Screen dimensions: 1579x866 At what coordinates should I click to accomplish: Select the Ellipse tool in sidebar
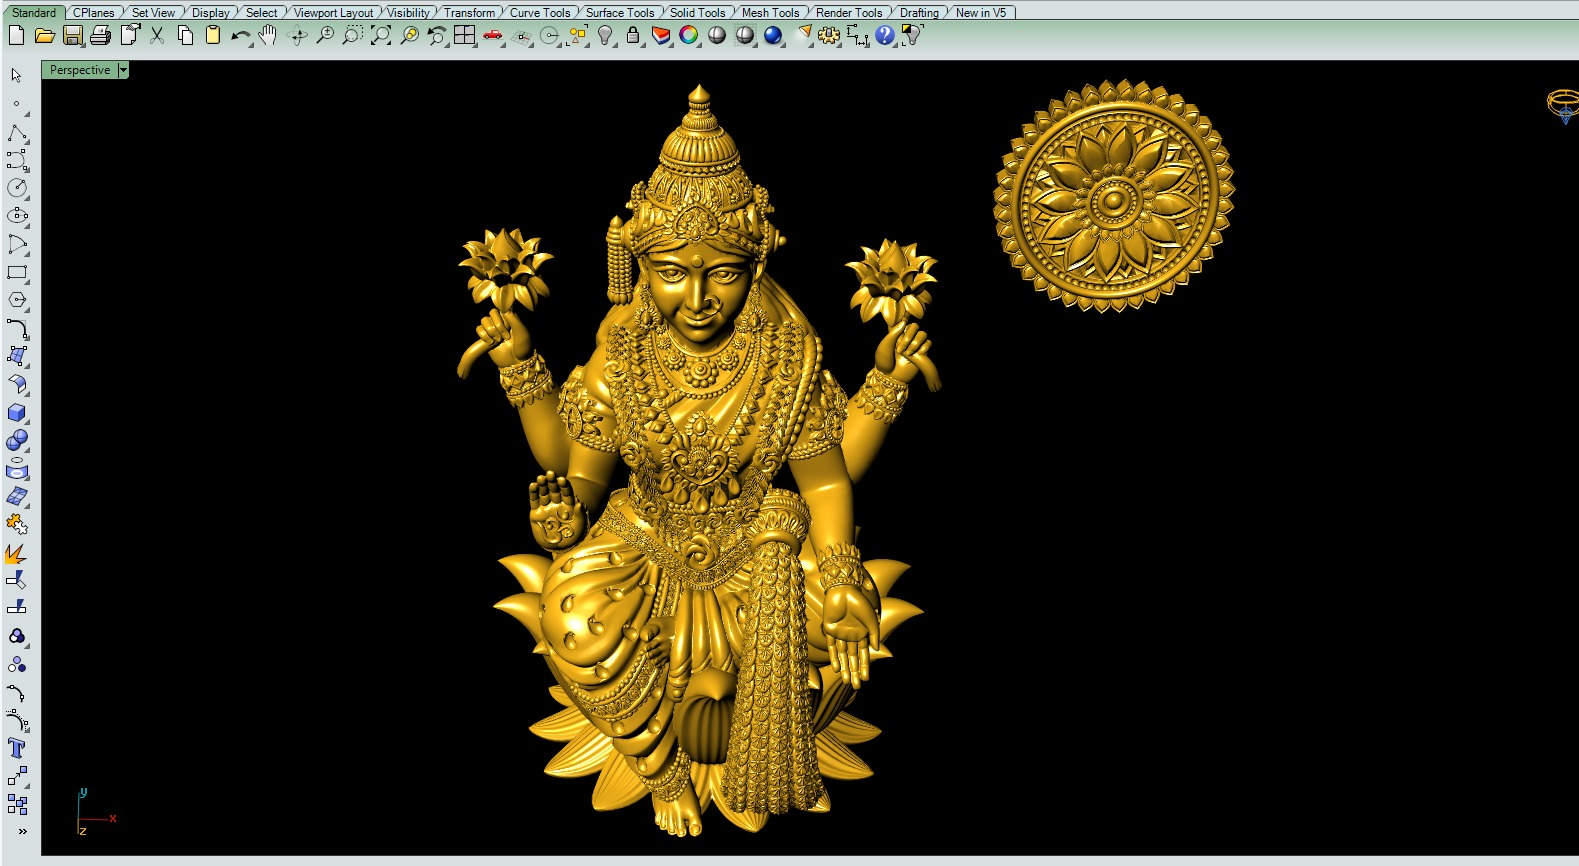(17, 216)
